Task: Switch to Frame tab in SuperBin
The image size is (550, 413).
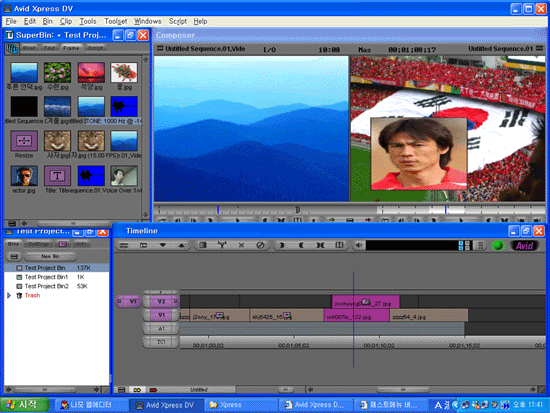Action: (71, 48)
